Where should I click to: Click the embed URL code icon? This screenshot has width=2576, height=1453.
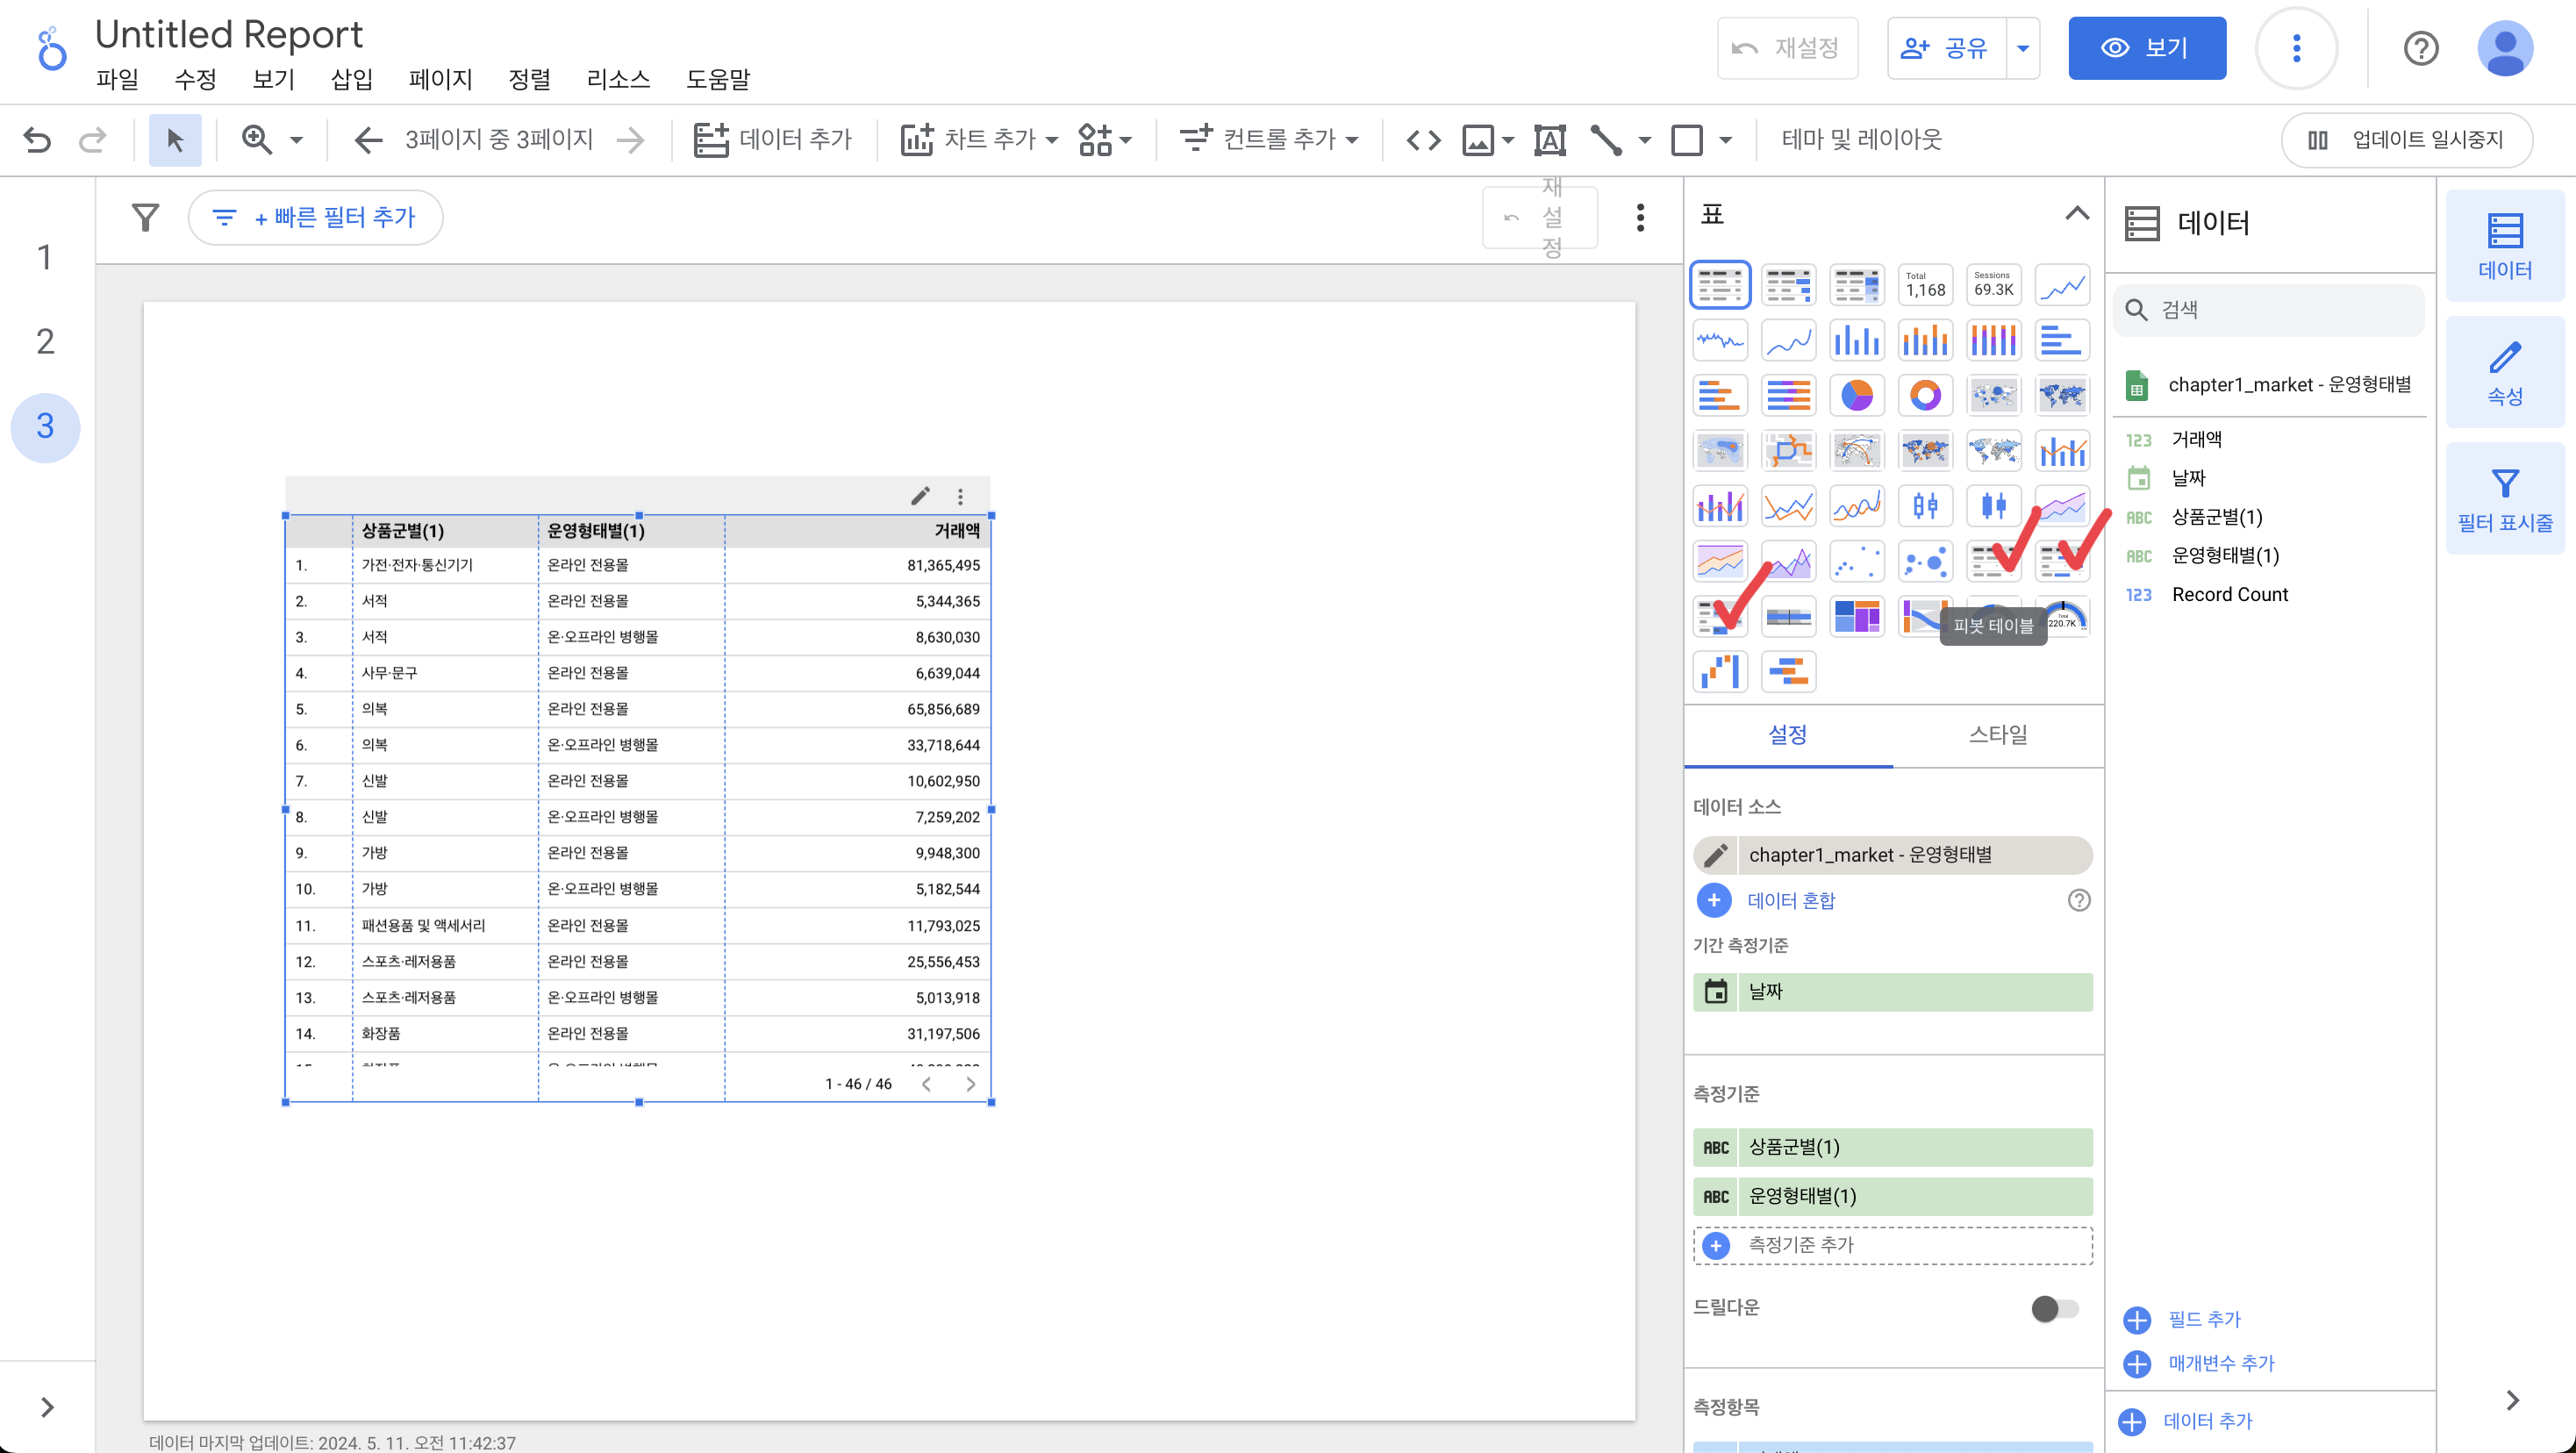[x=1423, y=140]
